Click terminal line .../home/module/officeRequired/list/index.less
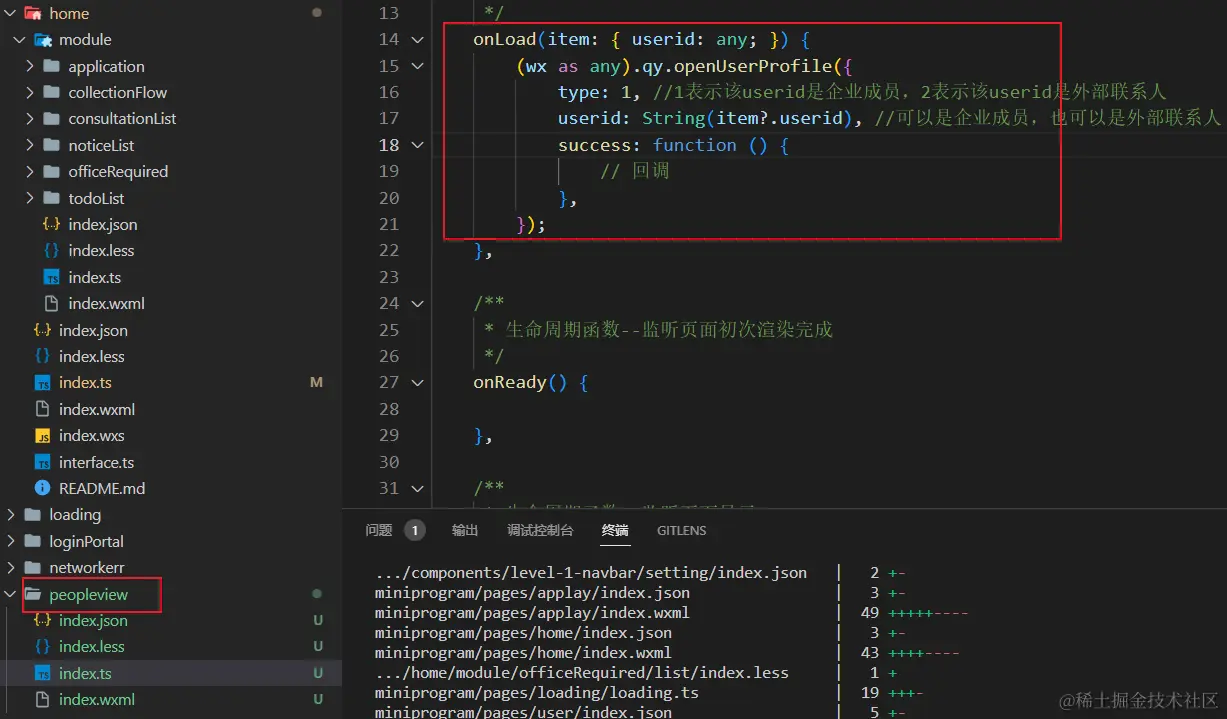The width and height of the screenshot is (1227, 719). coord(582,673)
